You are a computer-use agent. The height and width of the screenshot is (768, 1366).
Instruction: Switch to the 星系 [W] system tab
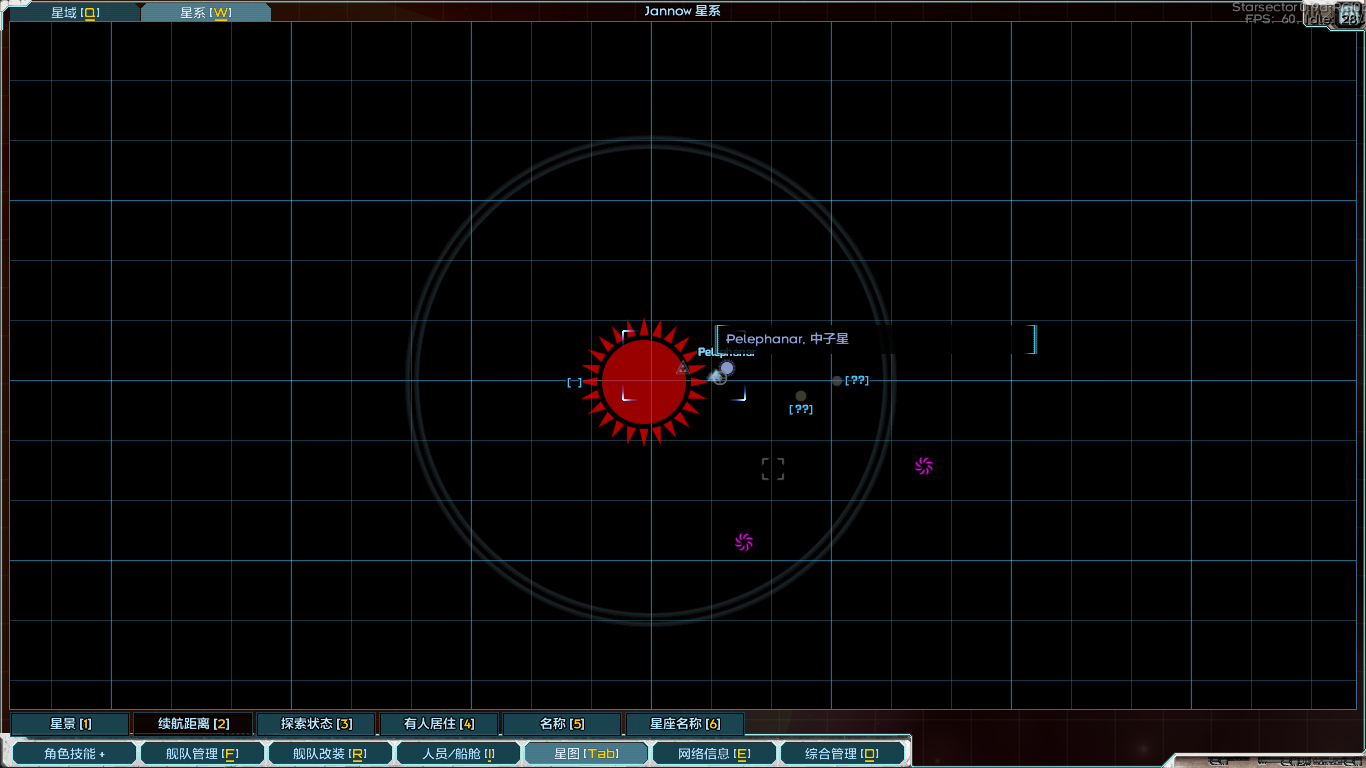pyautogui.click(x=205, y=12)
